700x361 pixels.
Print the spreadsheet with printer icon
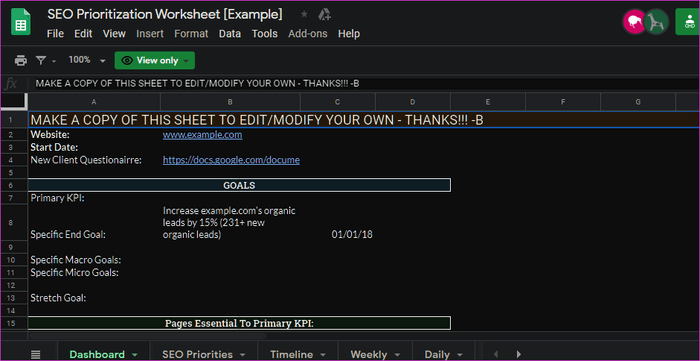pyautogui.click(x=21, y=60)
